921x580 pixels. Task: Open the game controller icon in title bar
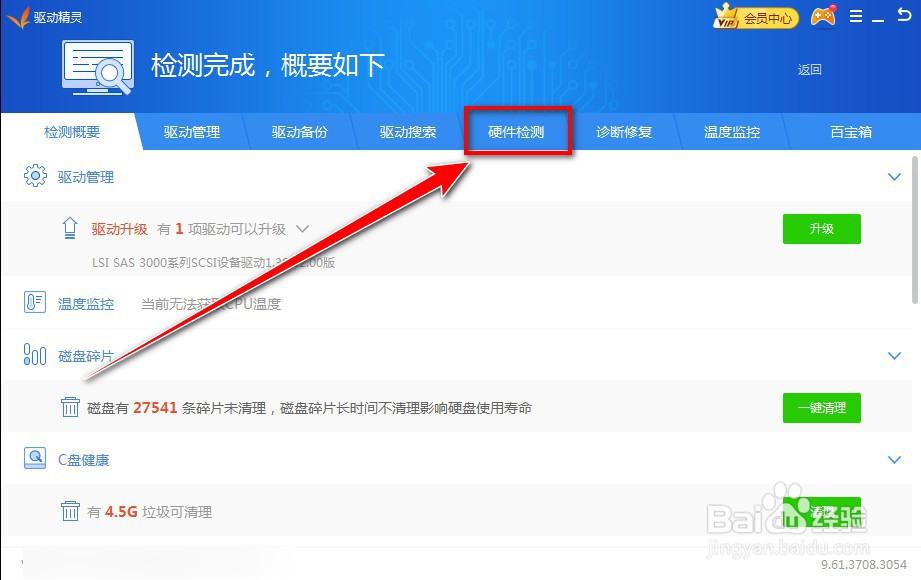pyautogui.click(x=822, y=16)
